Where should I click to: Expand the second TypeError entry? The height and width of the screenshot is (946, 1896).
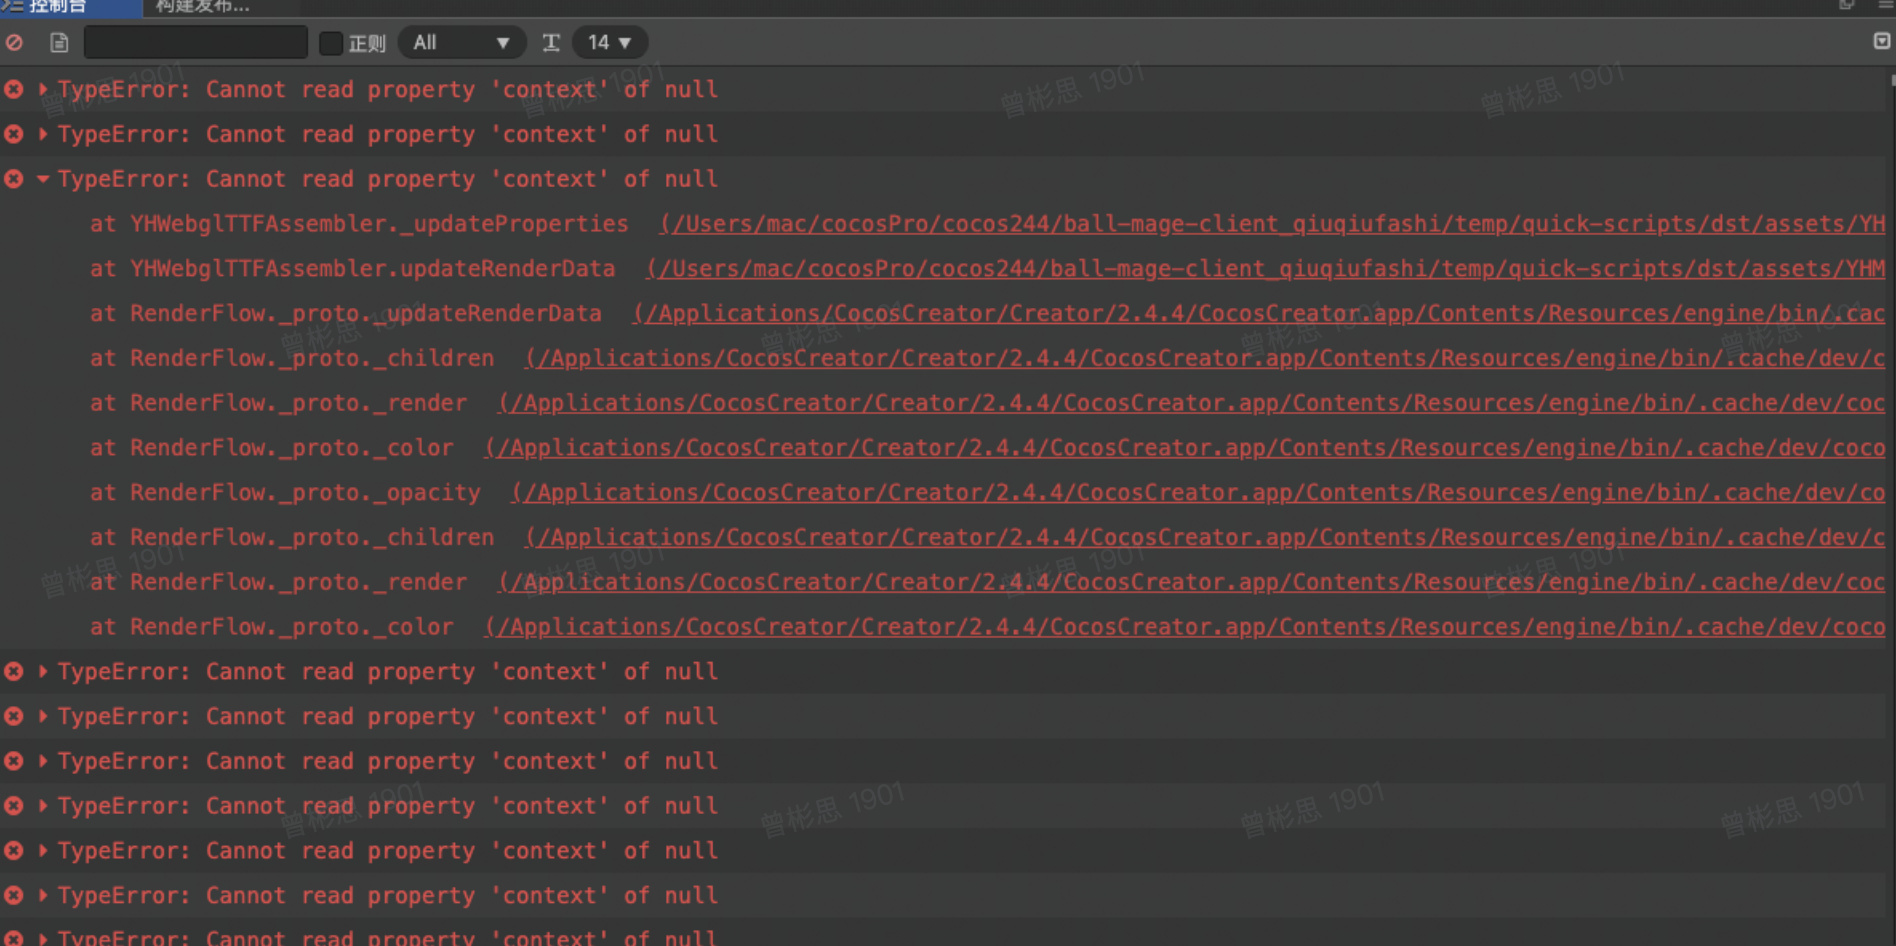[x=43, y=134]
